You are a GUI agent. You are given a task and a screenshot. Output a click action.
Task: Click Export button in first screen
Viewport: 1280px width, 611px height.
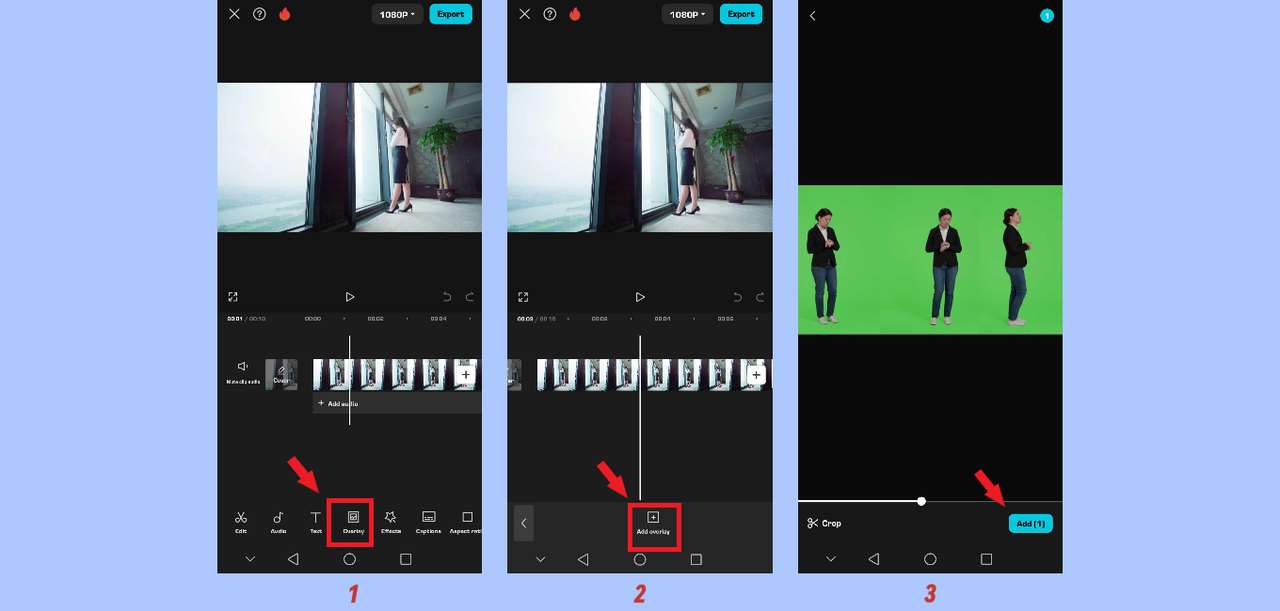click(x=451, y=14)
